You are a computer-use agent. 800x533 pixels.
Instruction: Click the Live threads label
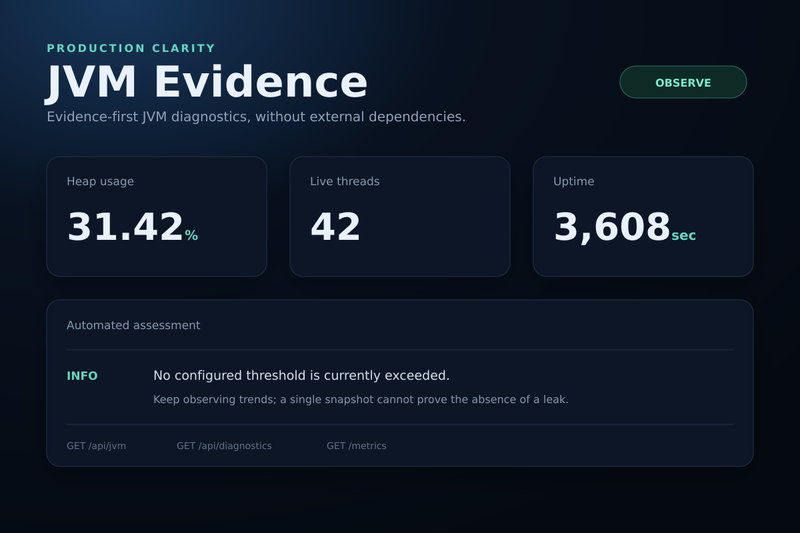(345, 182)
